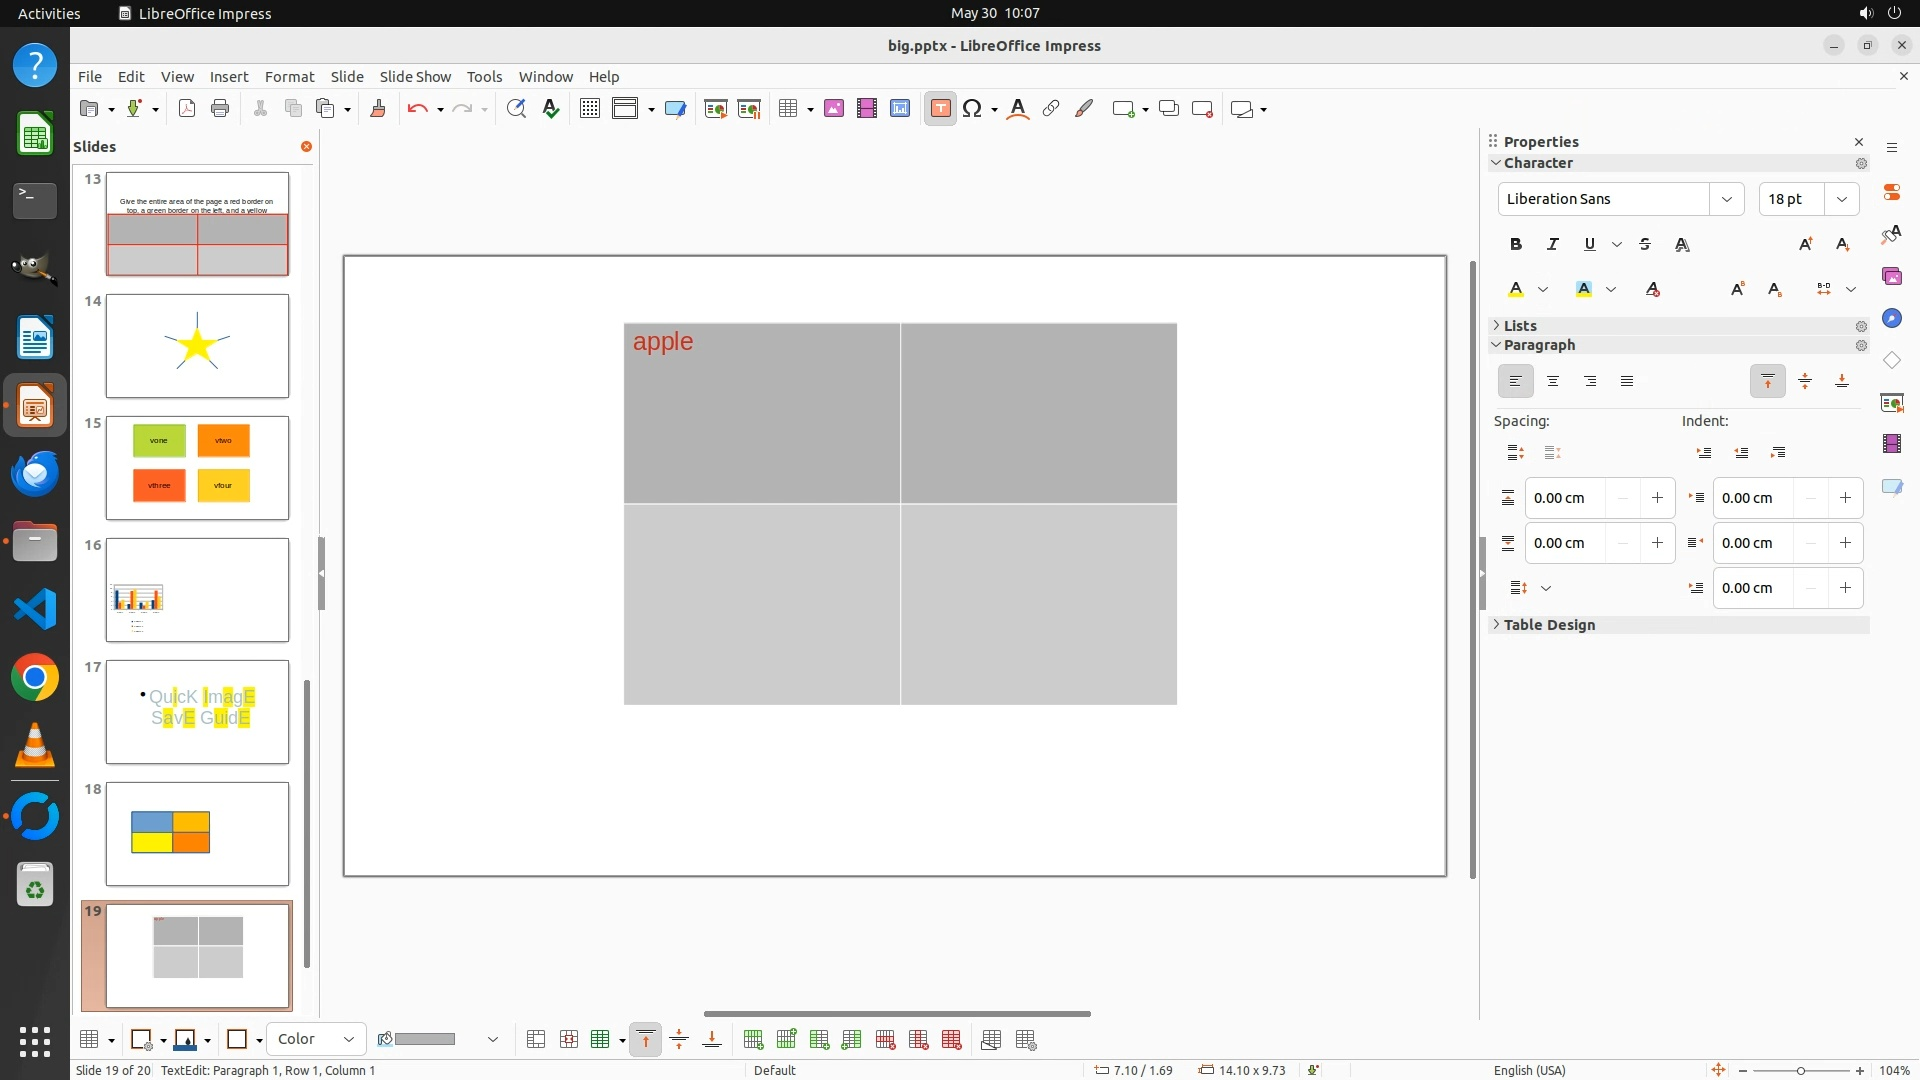
Task: Click the Display Grid icon
Action: tap(590, 109)
